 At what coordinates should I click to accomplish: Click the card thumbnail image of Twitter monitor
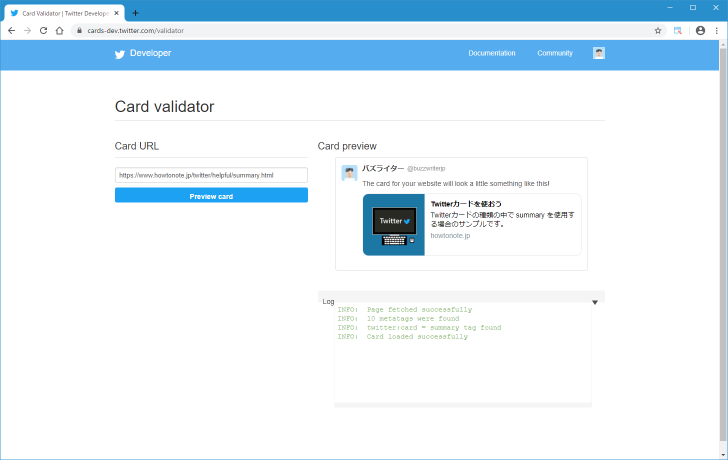pos(394,225)
